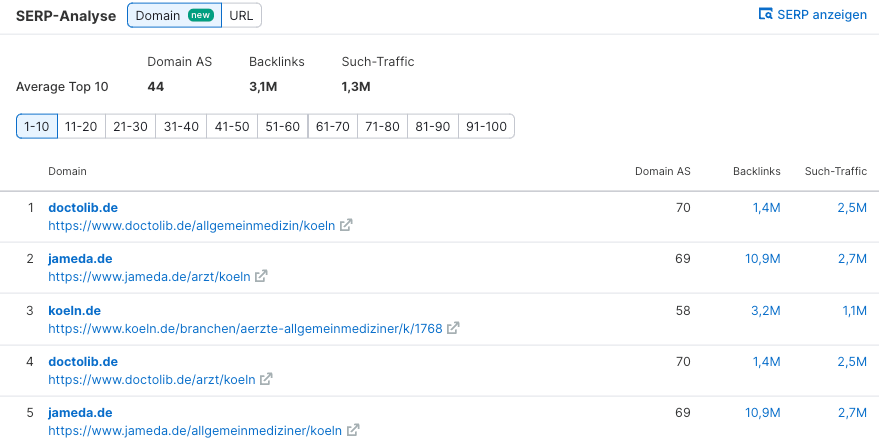Select results range 21-30
Screen dimensions: 879x441
(130, 126)
